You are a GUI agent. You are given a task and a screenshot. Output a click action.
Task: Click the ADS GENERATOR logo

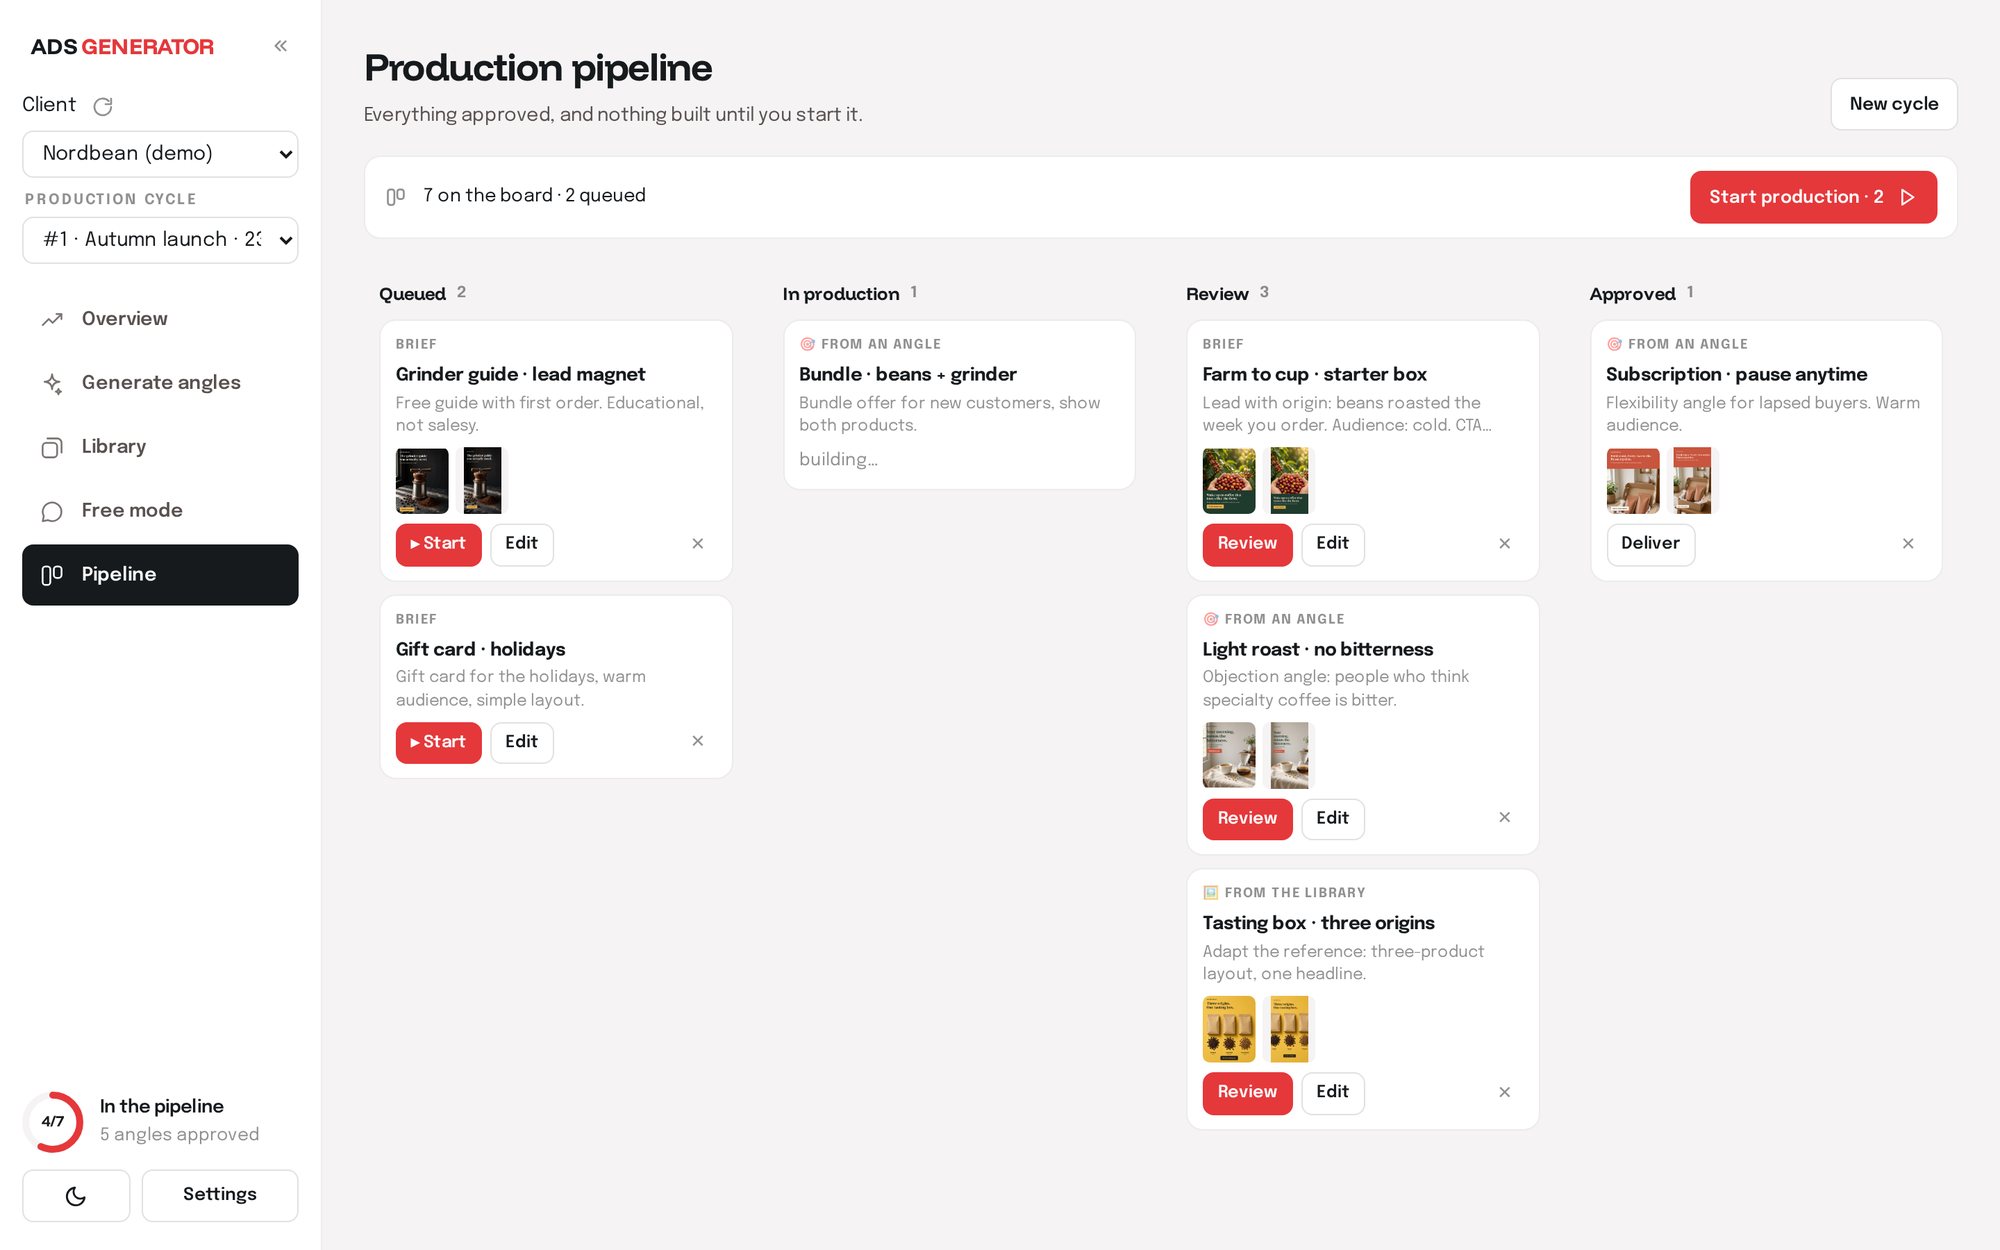tap(122, 47)
